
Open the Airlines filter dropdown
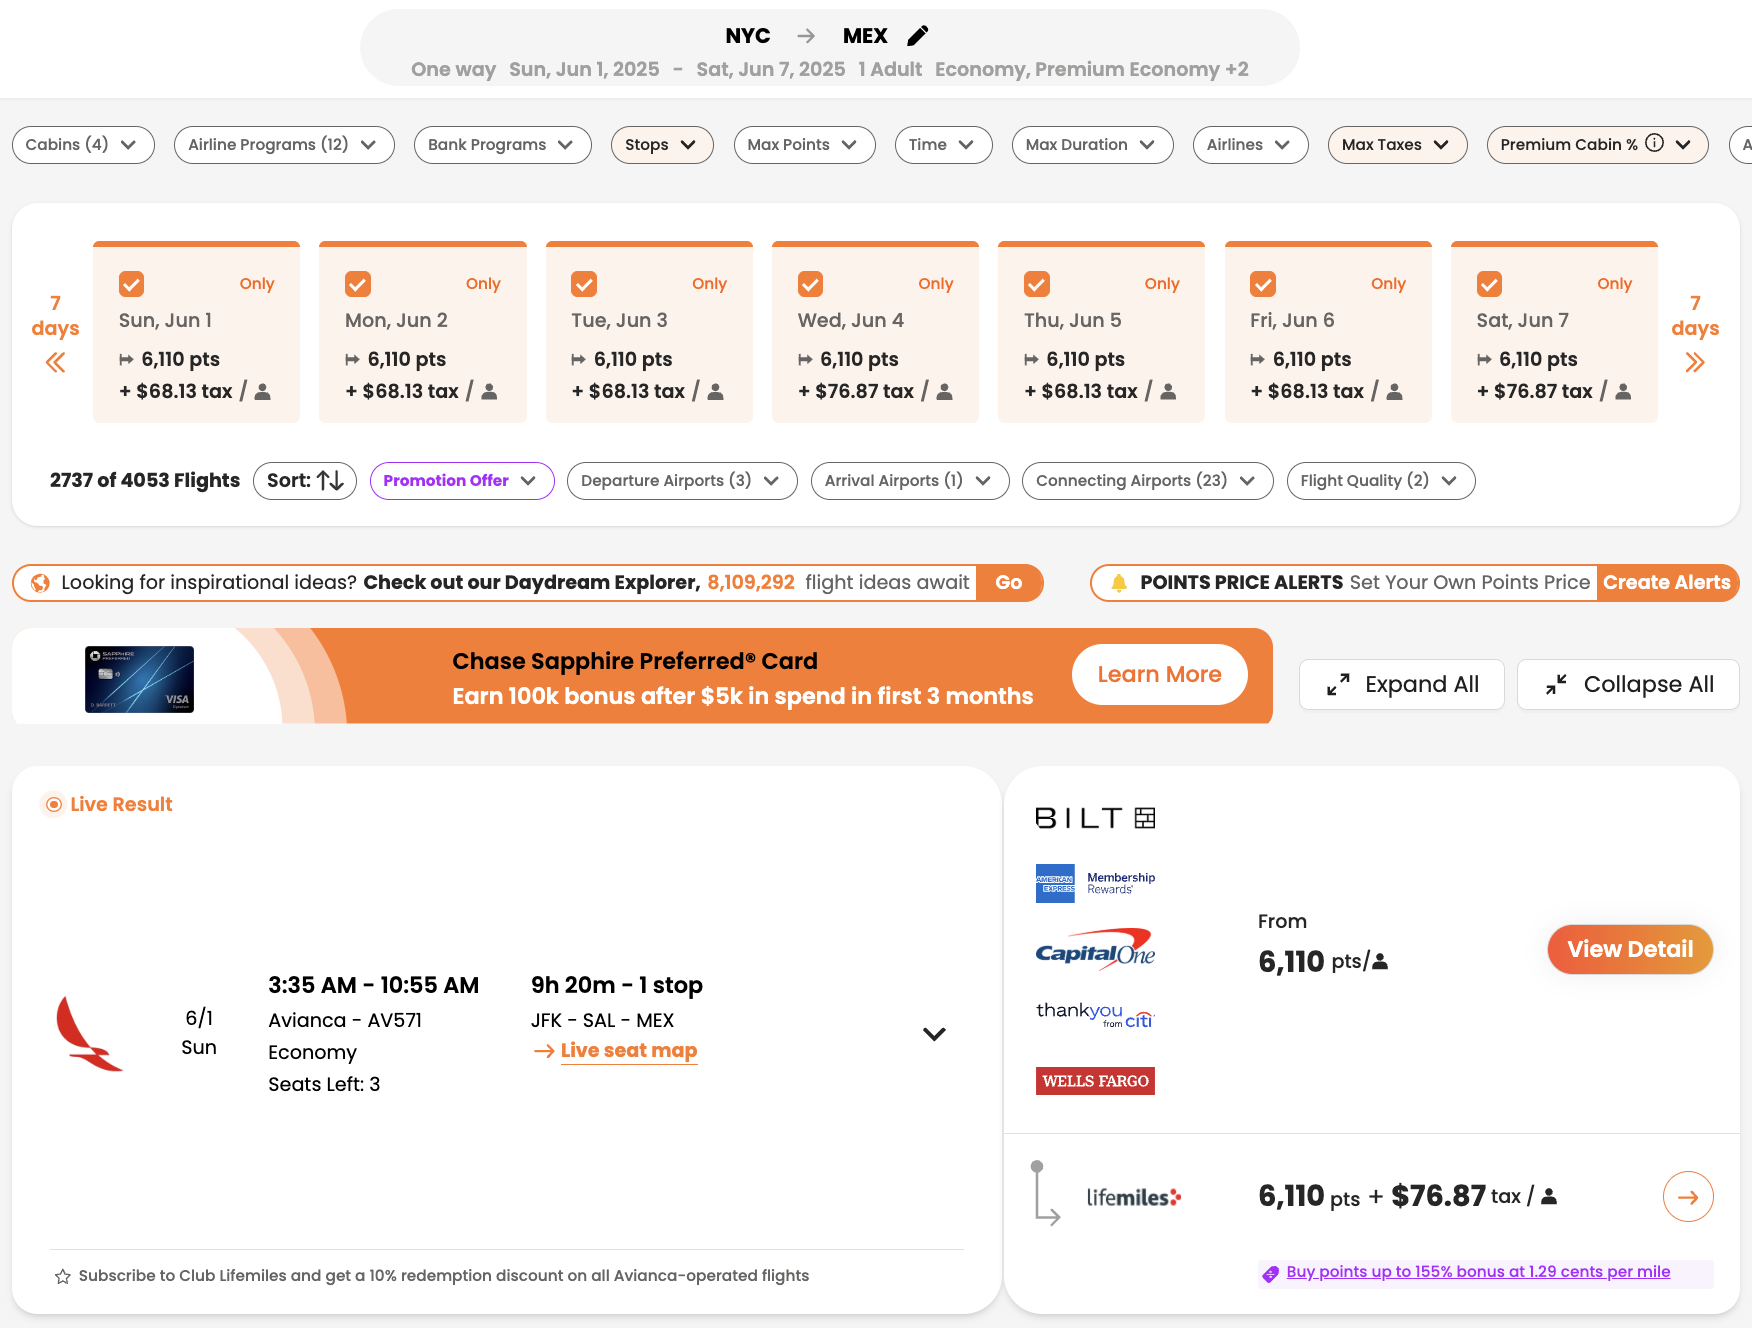click(1250, 145)
